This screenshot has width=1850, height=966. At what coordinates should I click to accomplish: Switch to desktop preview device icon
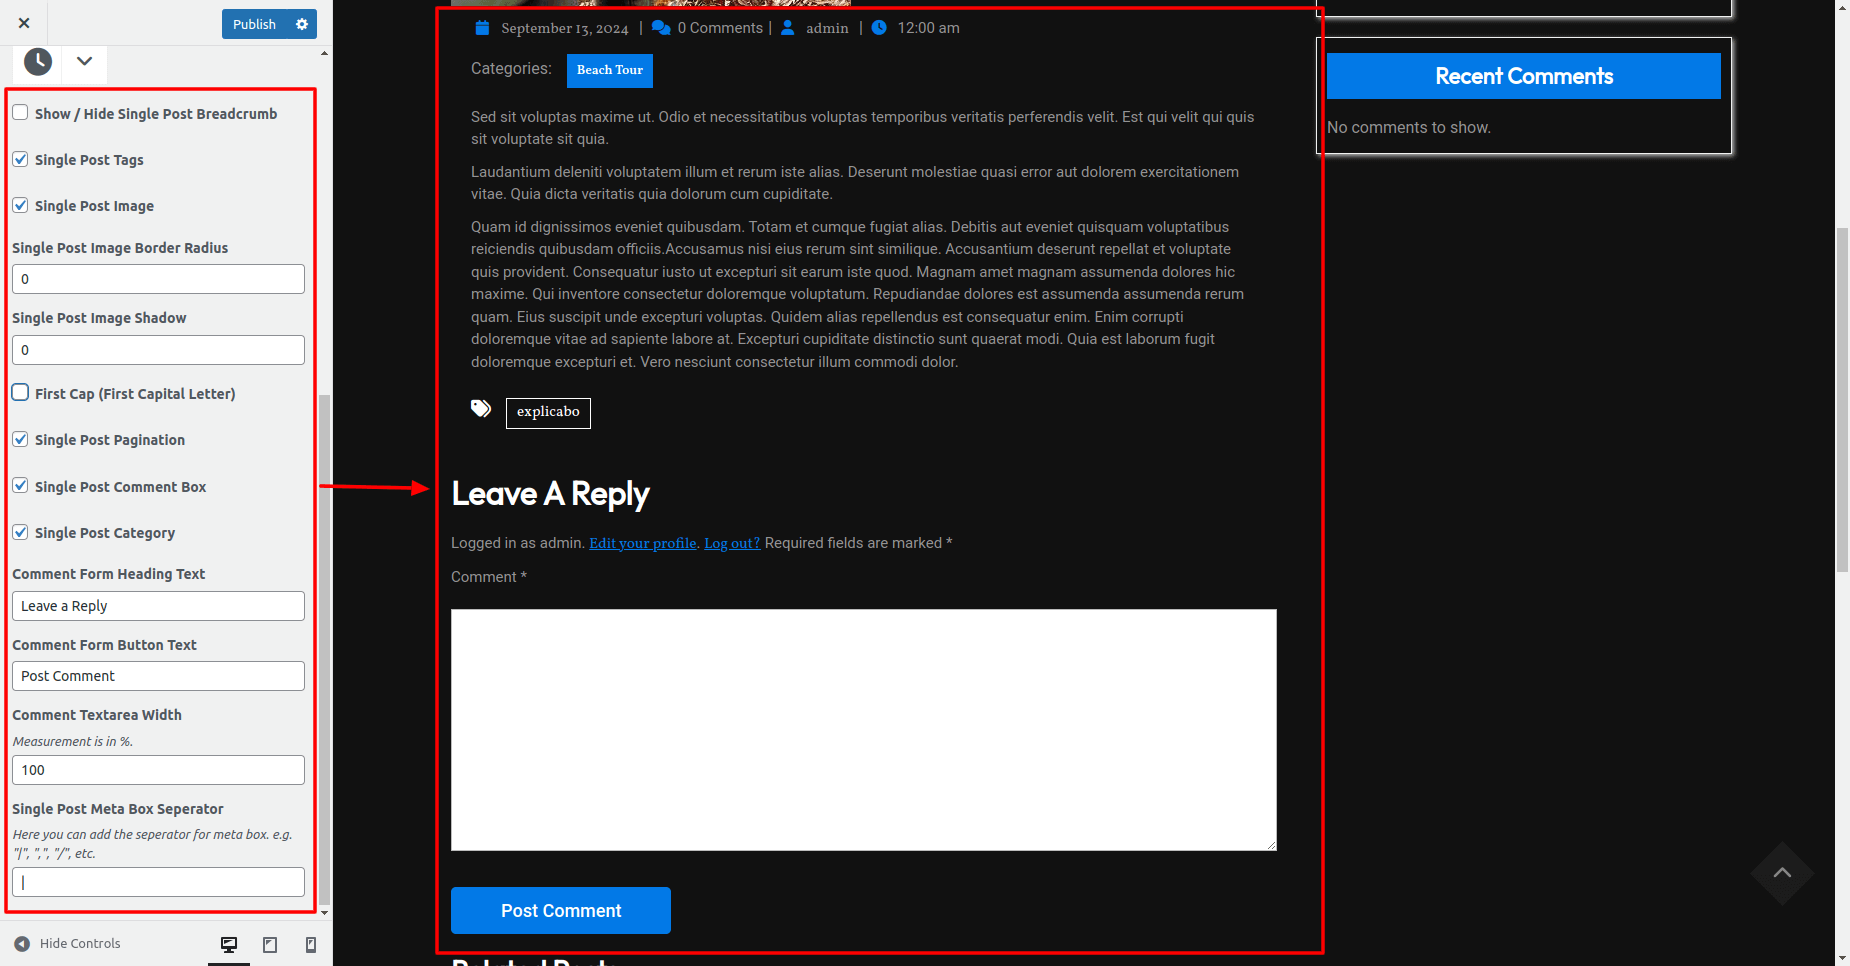tap(229, 944)
